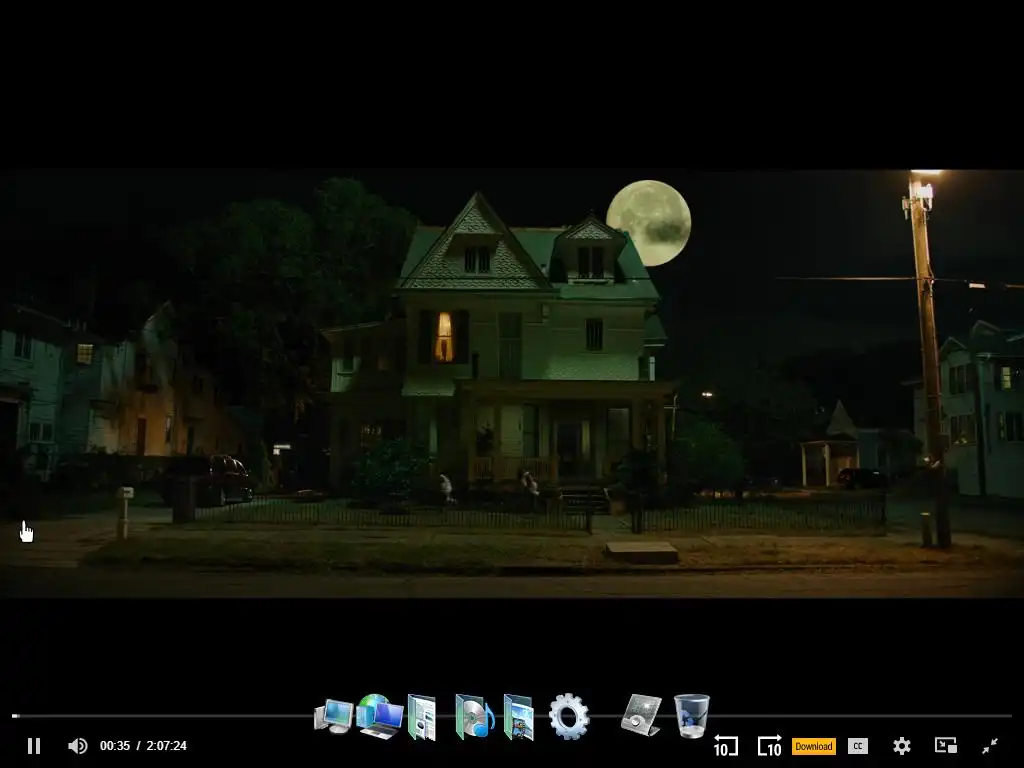Open the Music folder dock icon

click(475, 717)
